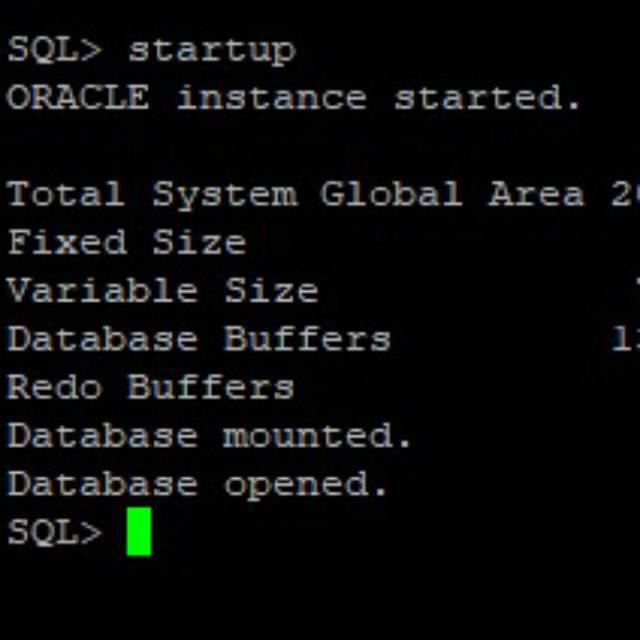Click the word "startup" in the command line

pos(211,50)
